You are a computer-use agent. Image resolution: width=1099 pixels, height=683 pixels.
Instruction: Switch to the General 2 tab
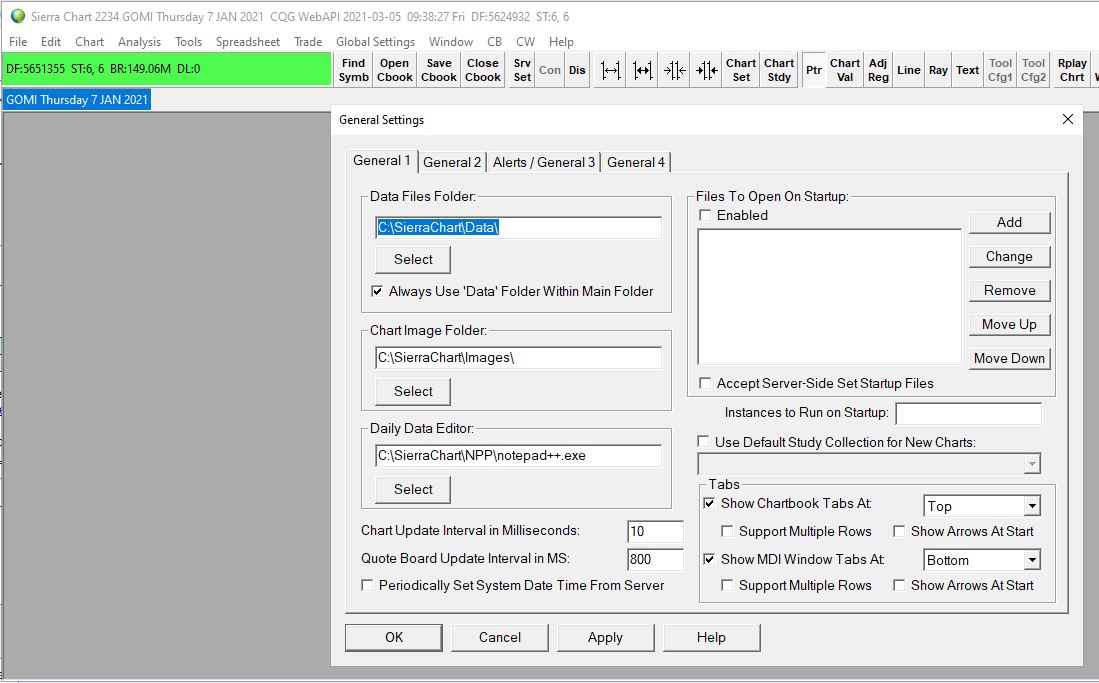[452, 162]
